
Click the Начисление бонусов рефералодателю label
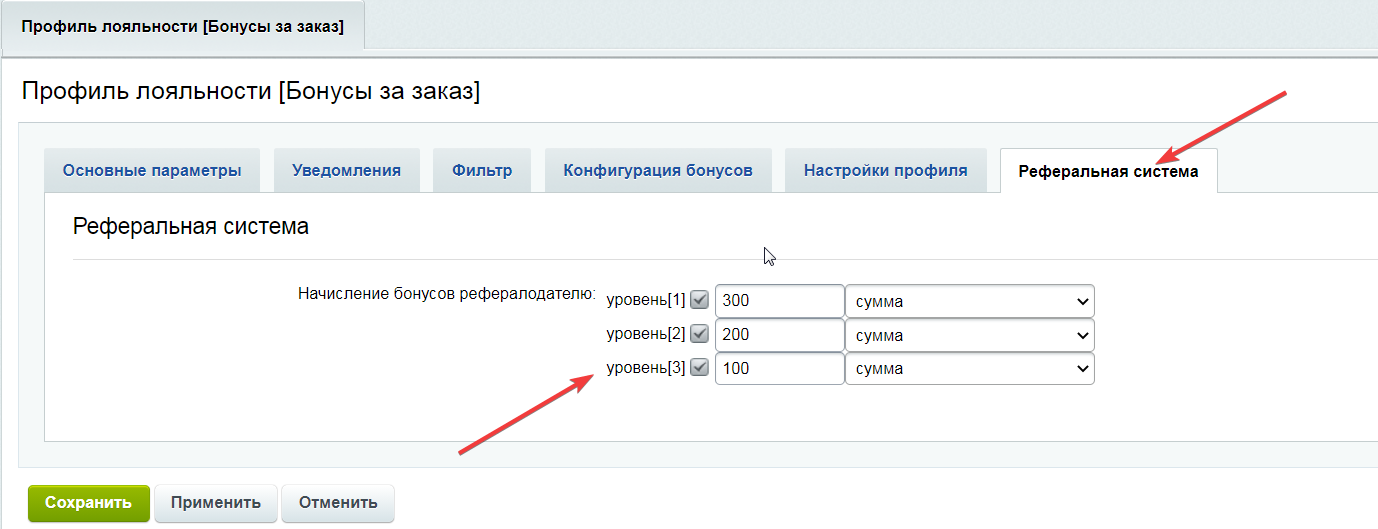point(447,294)
